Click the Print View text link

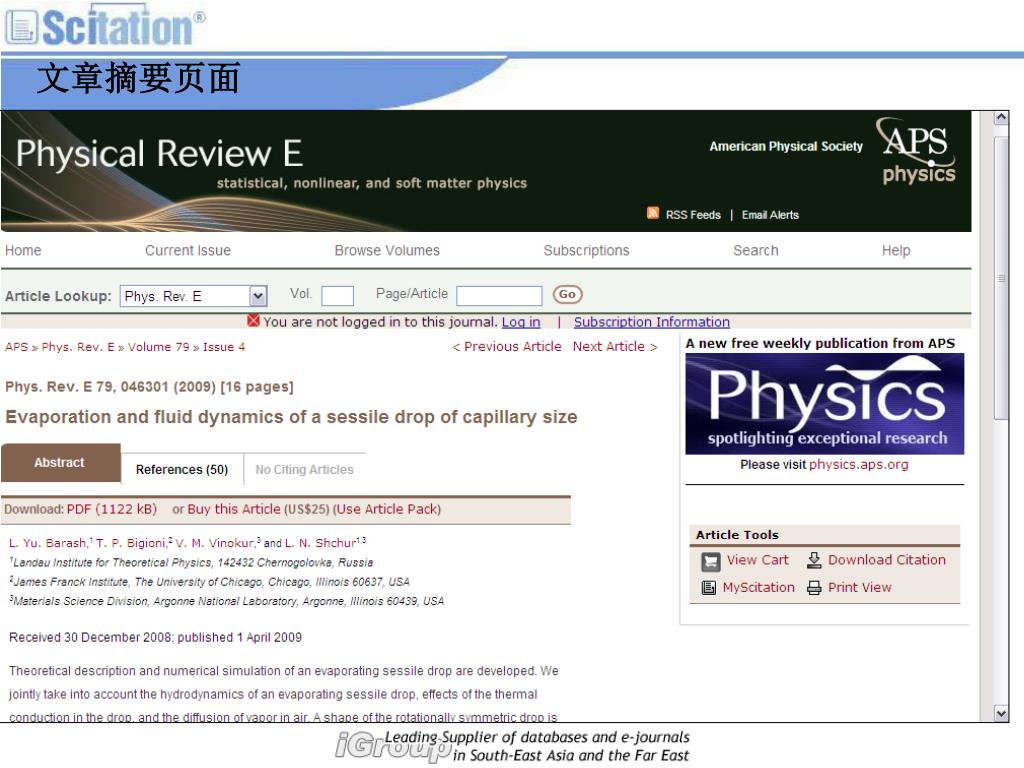(859, 588)
